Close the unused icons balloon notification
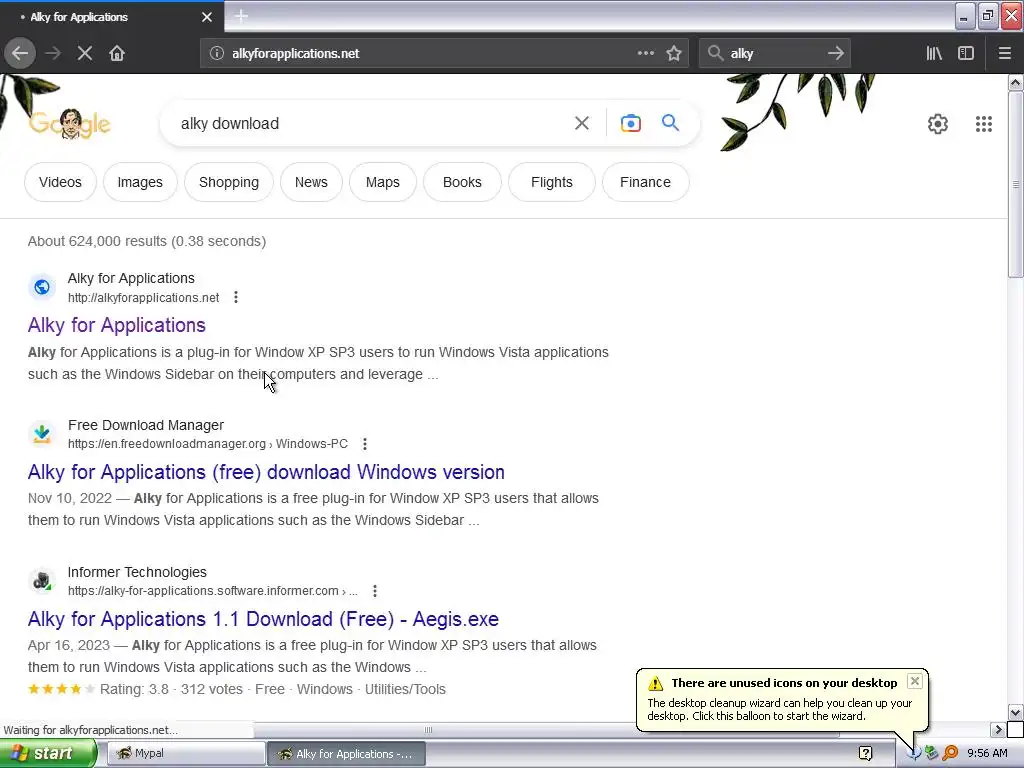Image resolution: width=1024 pixels, height=768 pixels. (914, 681)
